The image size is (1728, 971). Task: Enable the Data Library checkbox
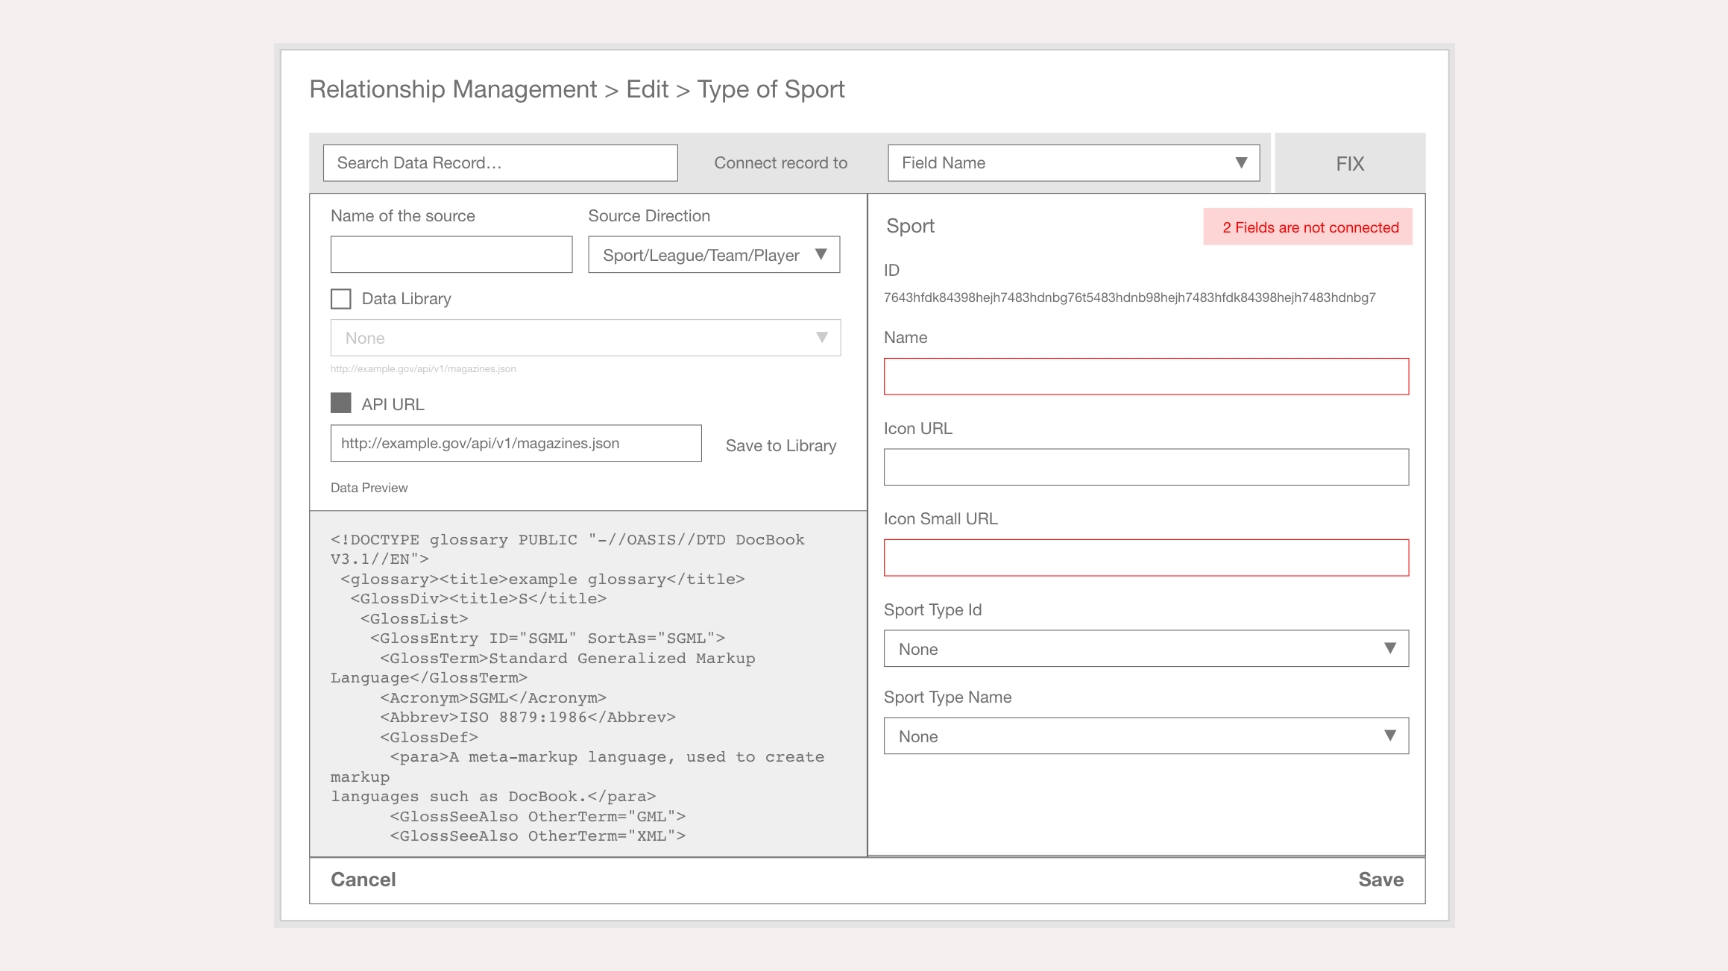(341, 299)
